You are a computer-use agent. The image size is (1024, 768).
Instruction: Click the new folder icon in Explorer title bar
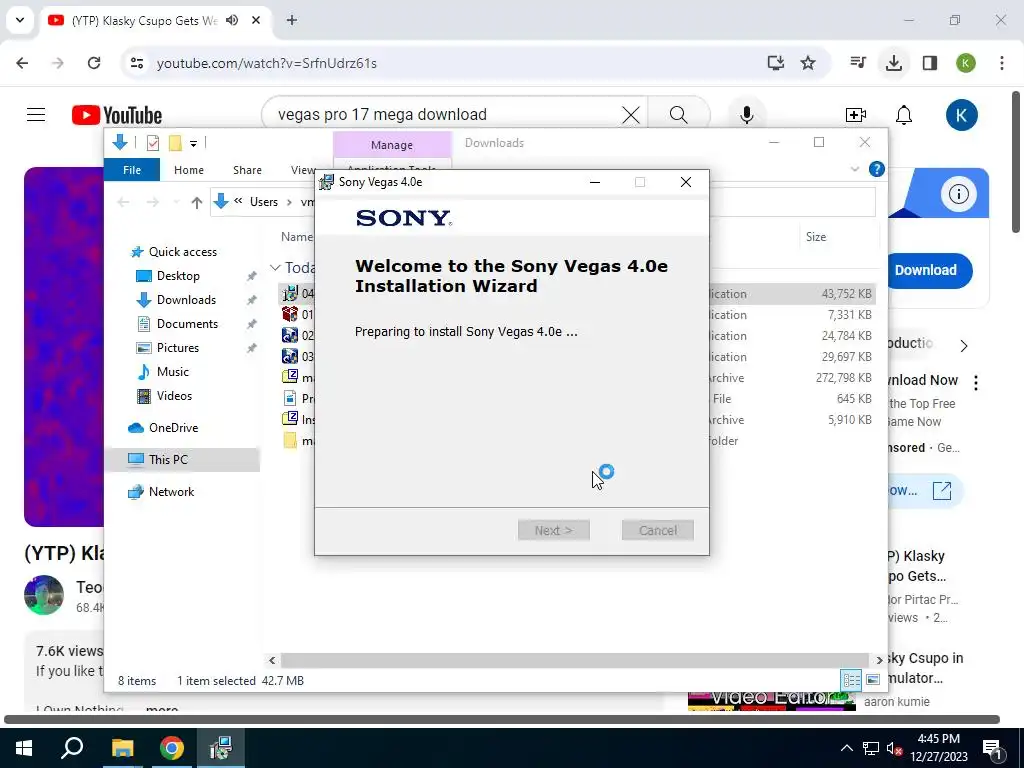[175, 142]
